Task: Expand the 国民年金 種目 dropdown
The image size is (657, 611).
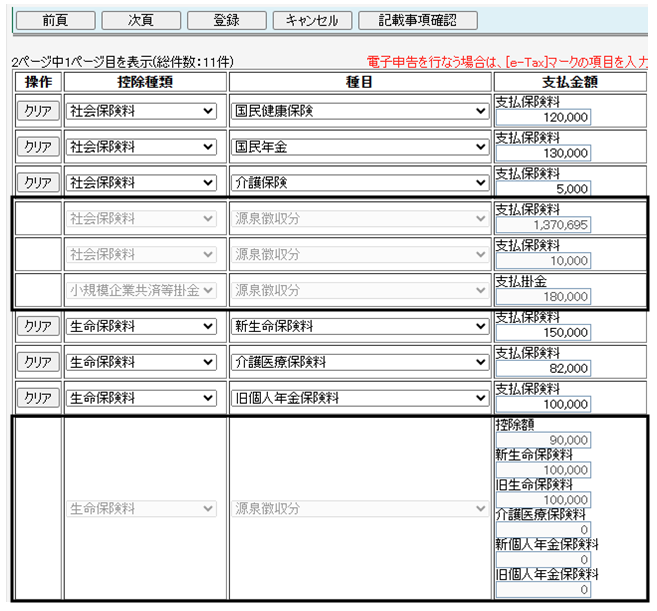Action: click(360, 147)
